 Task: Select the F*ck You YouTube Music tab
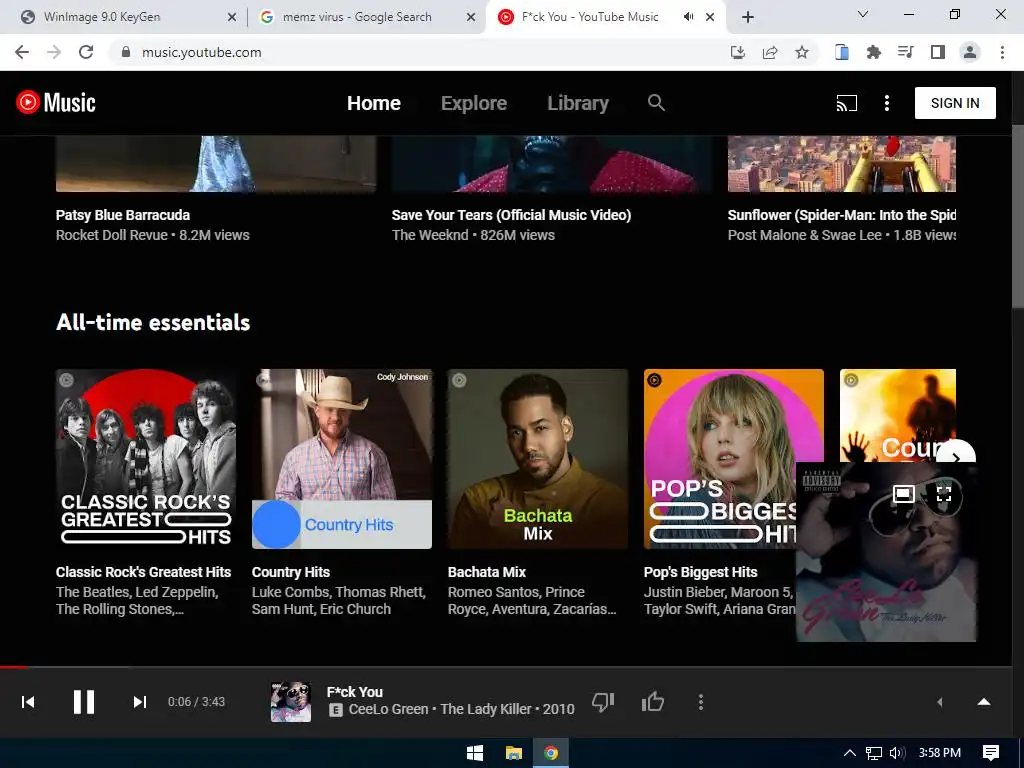(591, 17)
